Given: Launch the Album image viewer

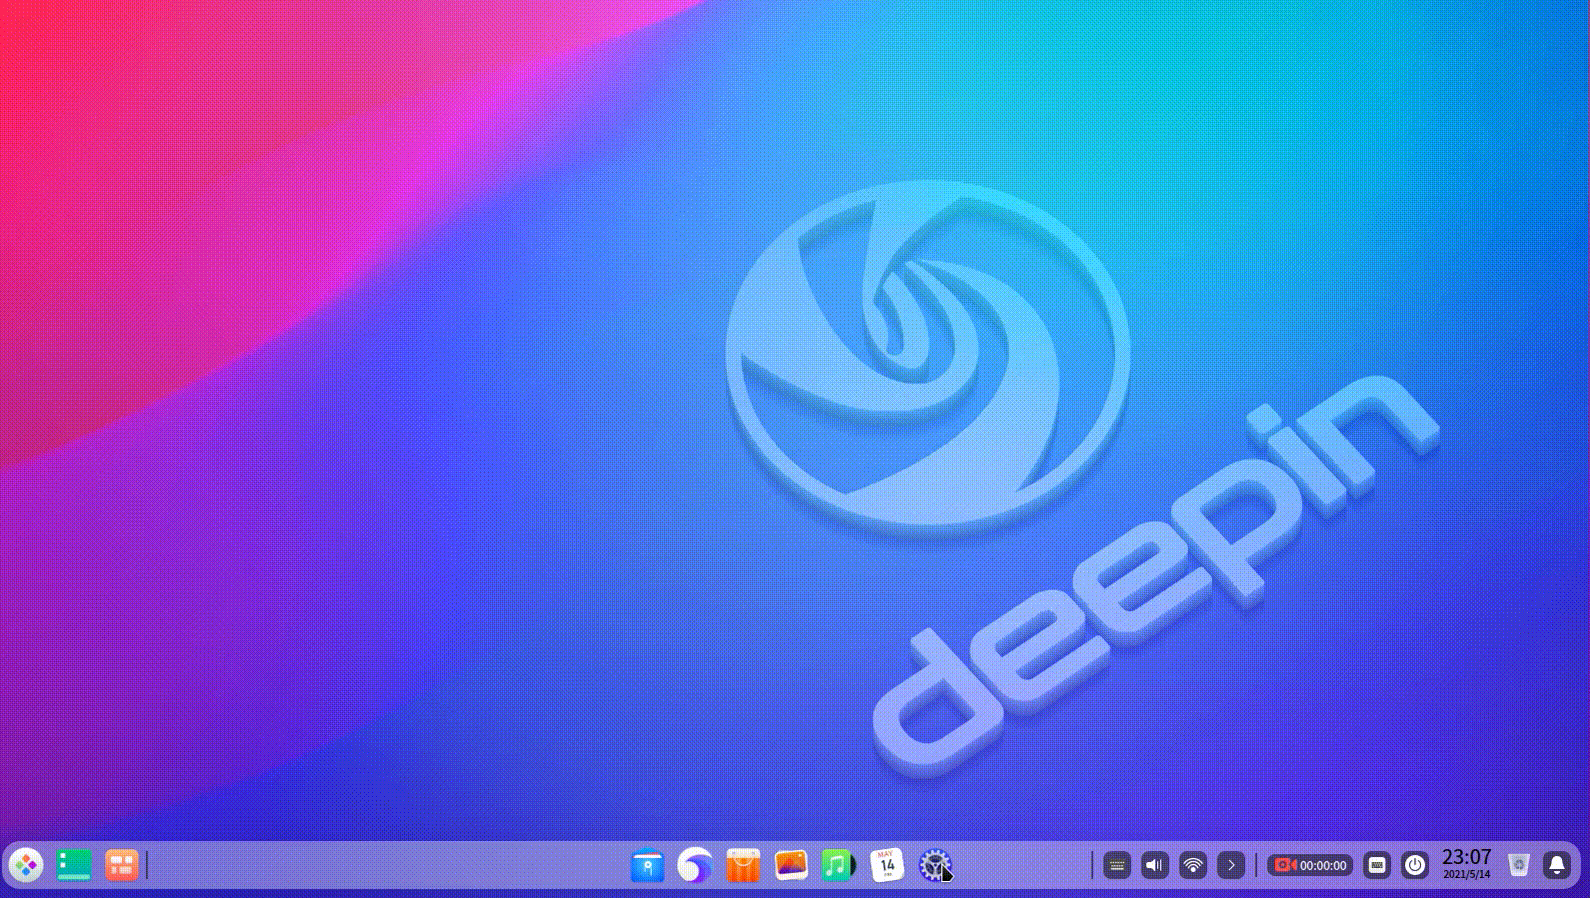Looking at the screenshot, I should pos(791,865).
